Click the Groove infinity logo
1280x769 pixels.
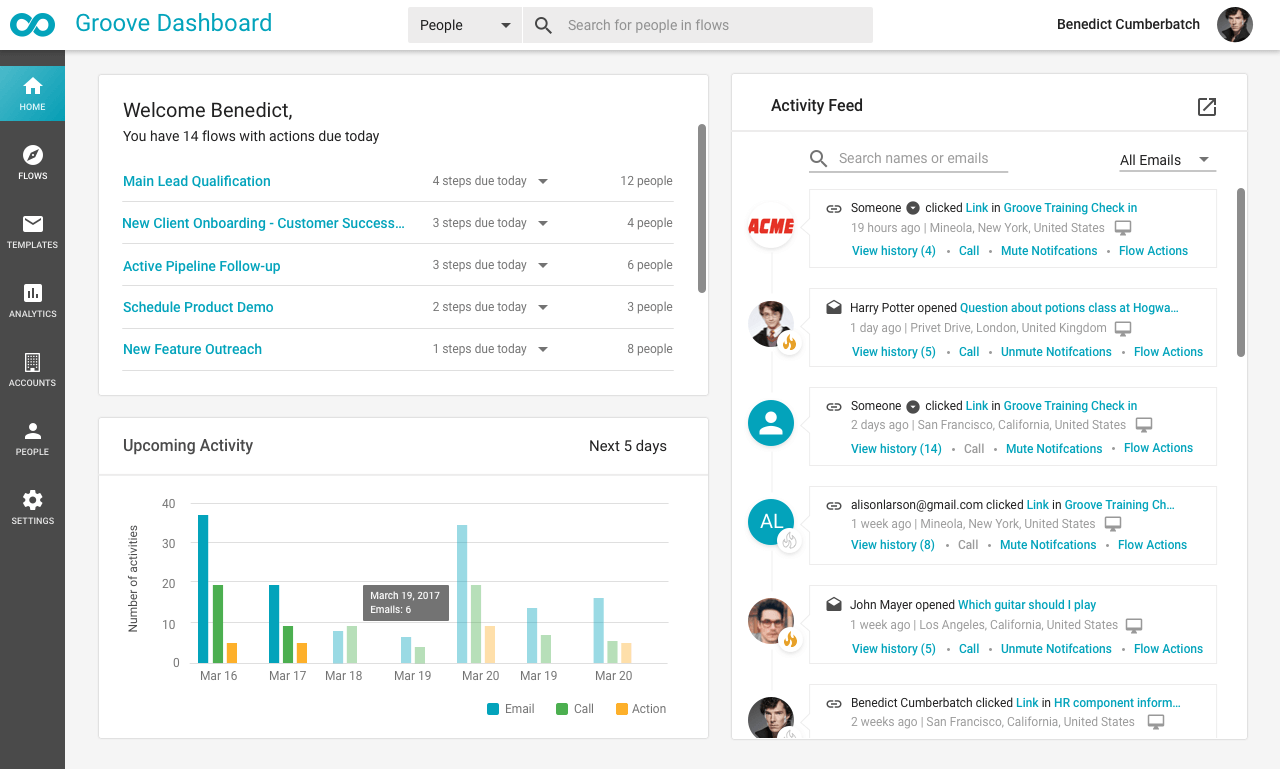(x=30, y=25)
